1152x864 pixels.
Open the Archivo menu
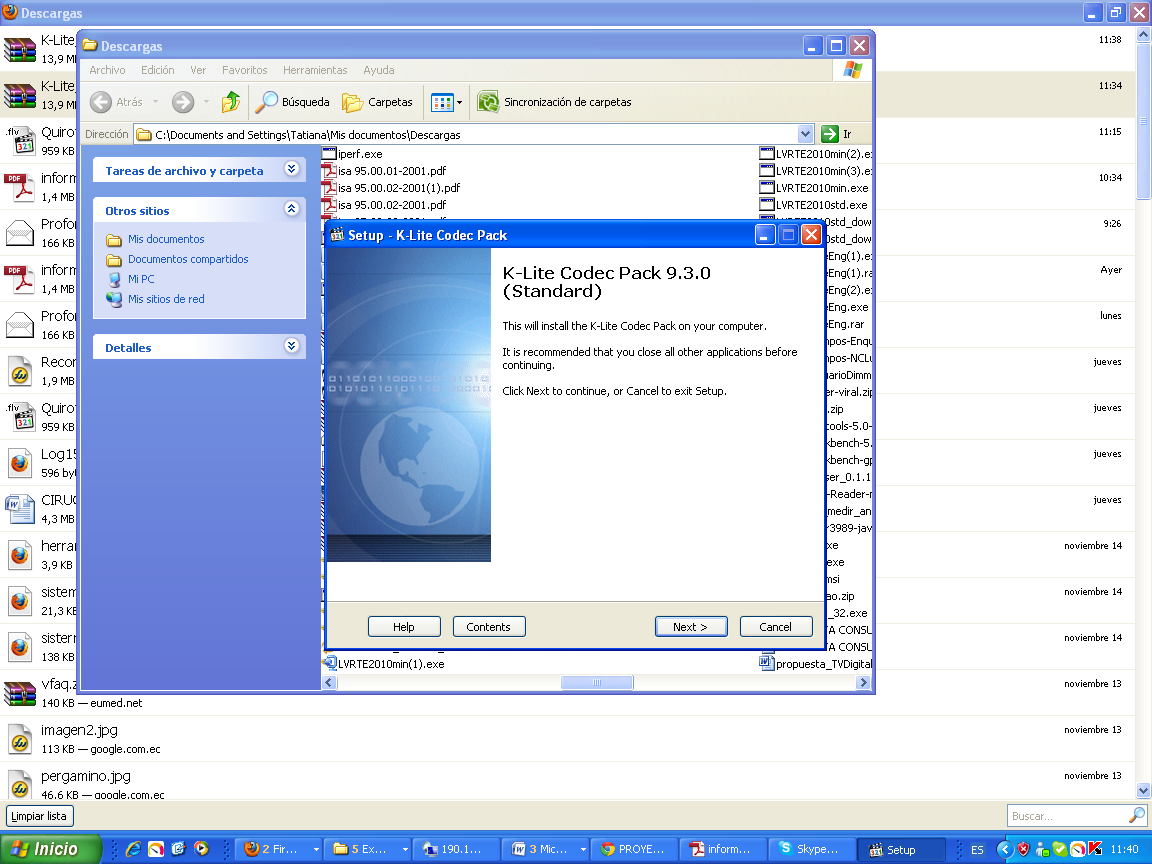point(107,70)
